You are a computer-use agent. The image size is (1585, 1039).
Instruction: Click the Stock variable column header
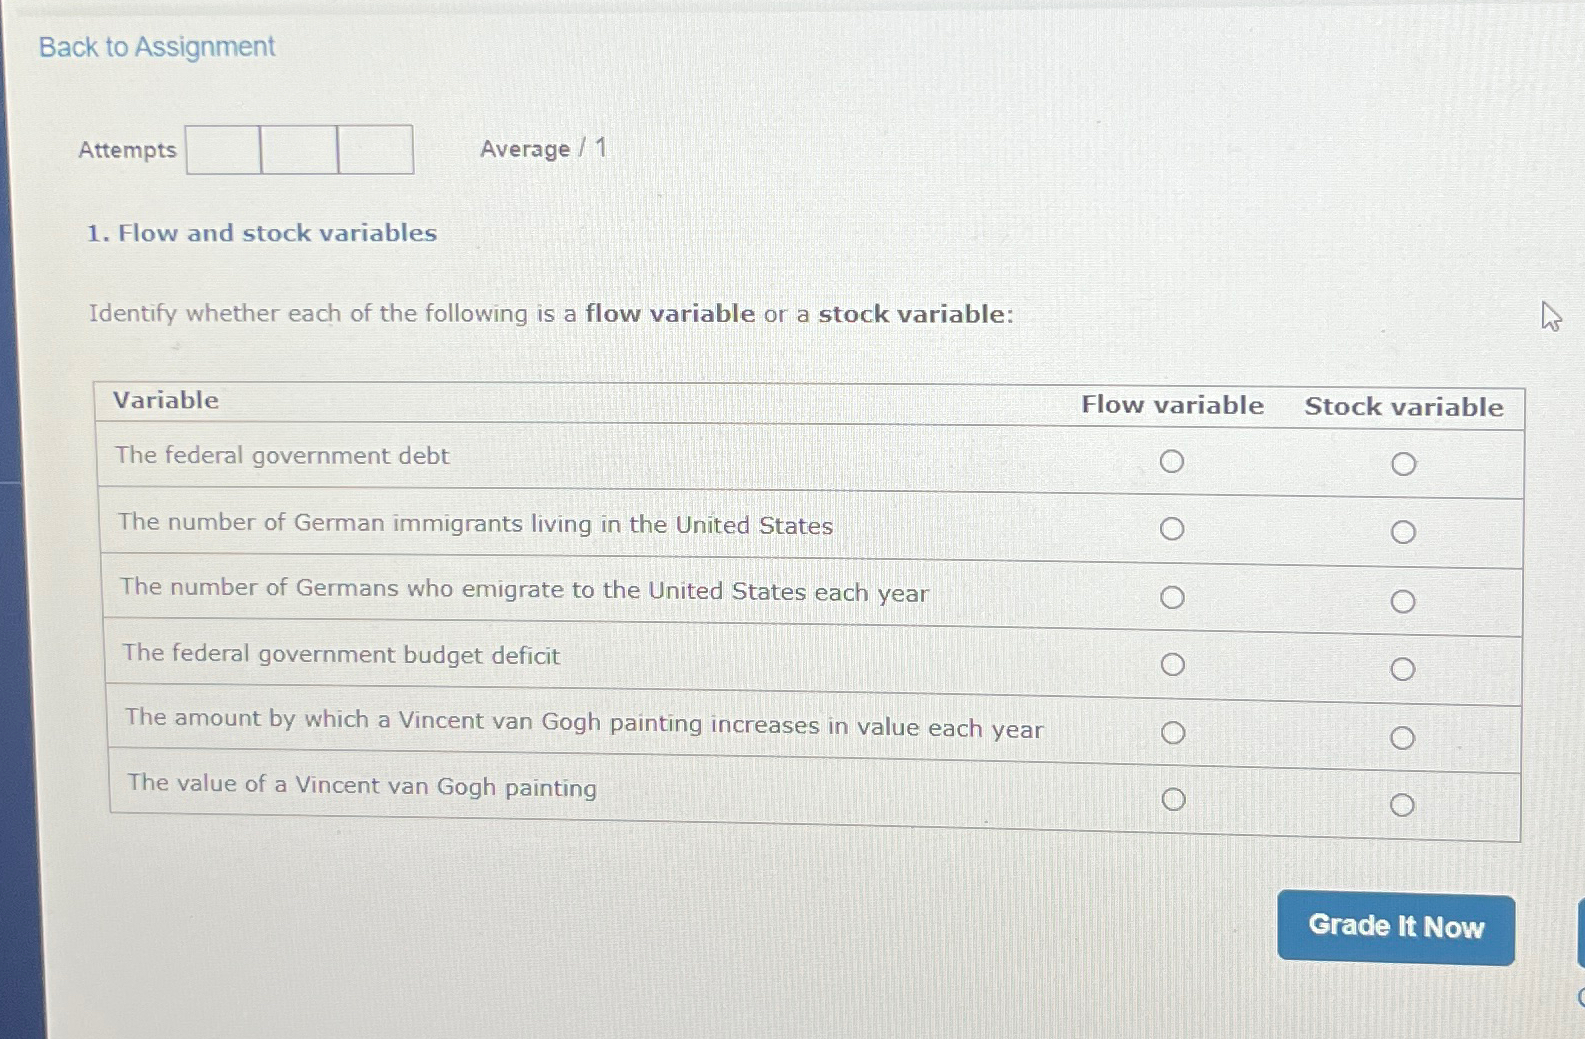click(x=1404, y=407)
